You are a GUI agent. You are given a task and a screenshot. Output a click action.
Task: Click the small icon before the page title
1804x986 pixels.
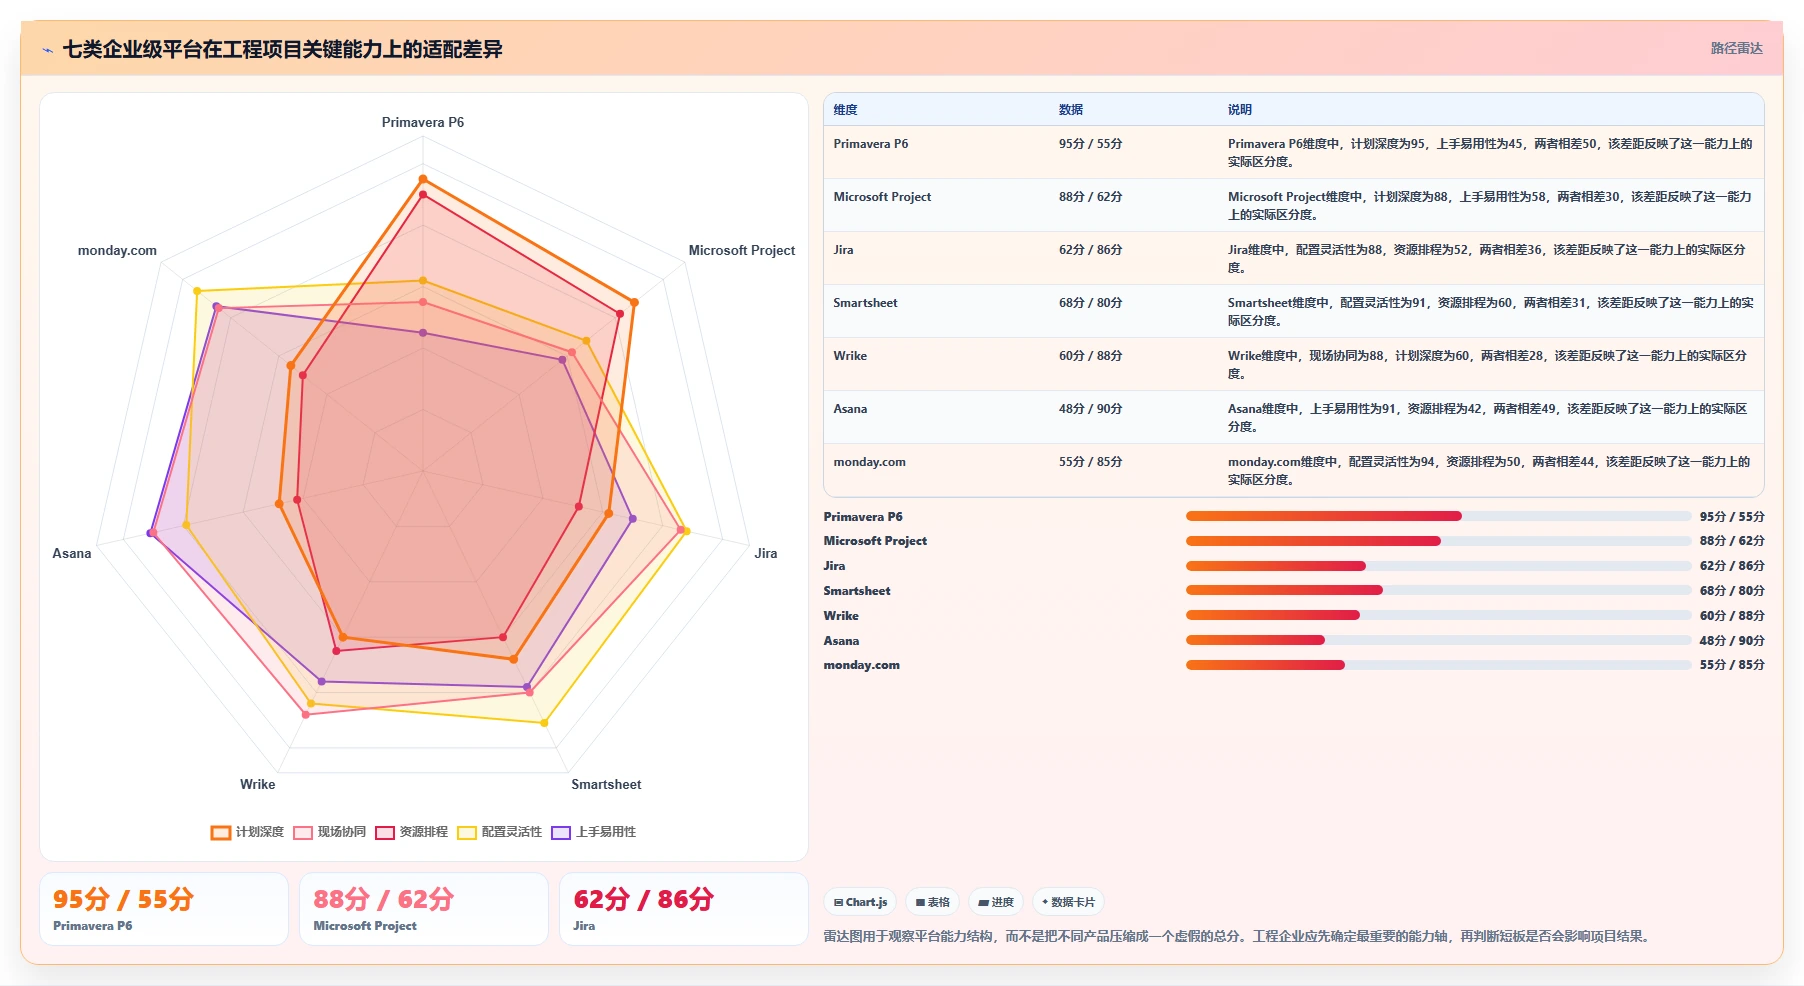click(47, 50)
